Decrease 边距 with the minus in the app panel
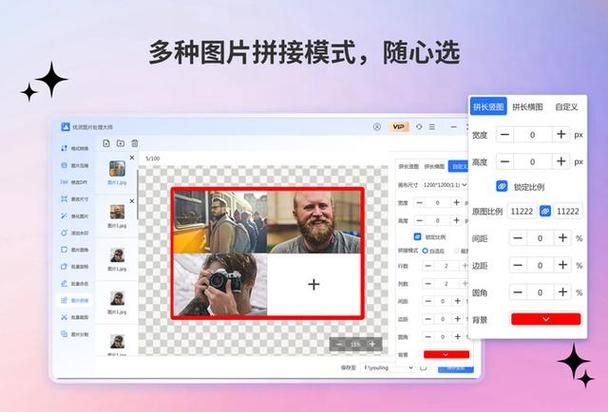 pyautogui.click(x=428, y=319)
